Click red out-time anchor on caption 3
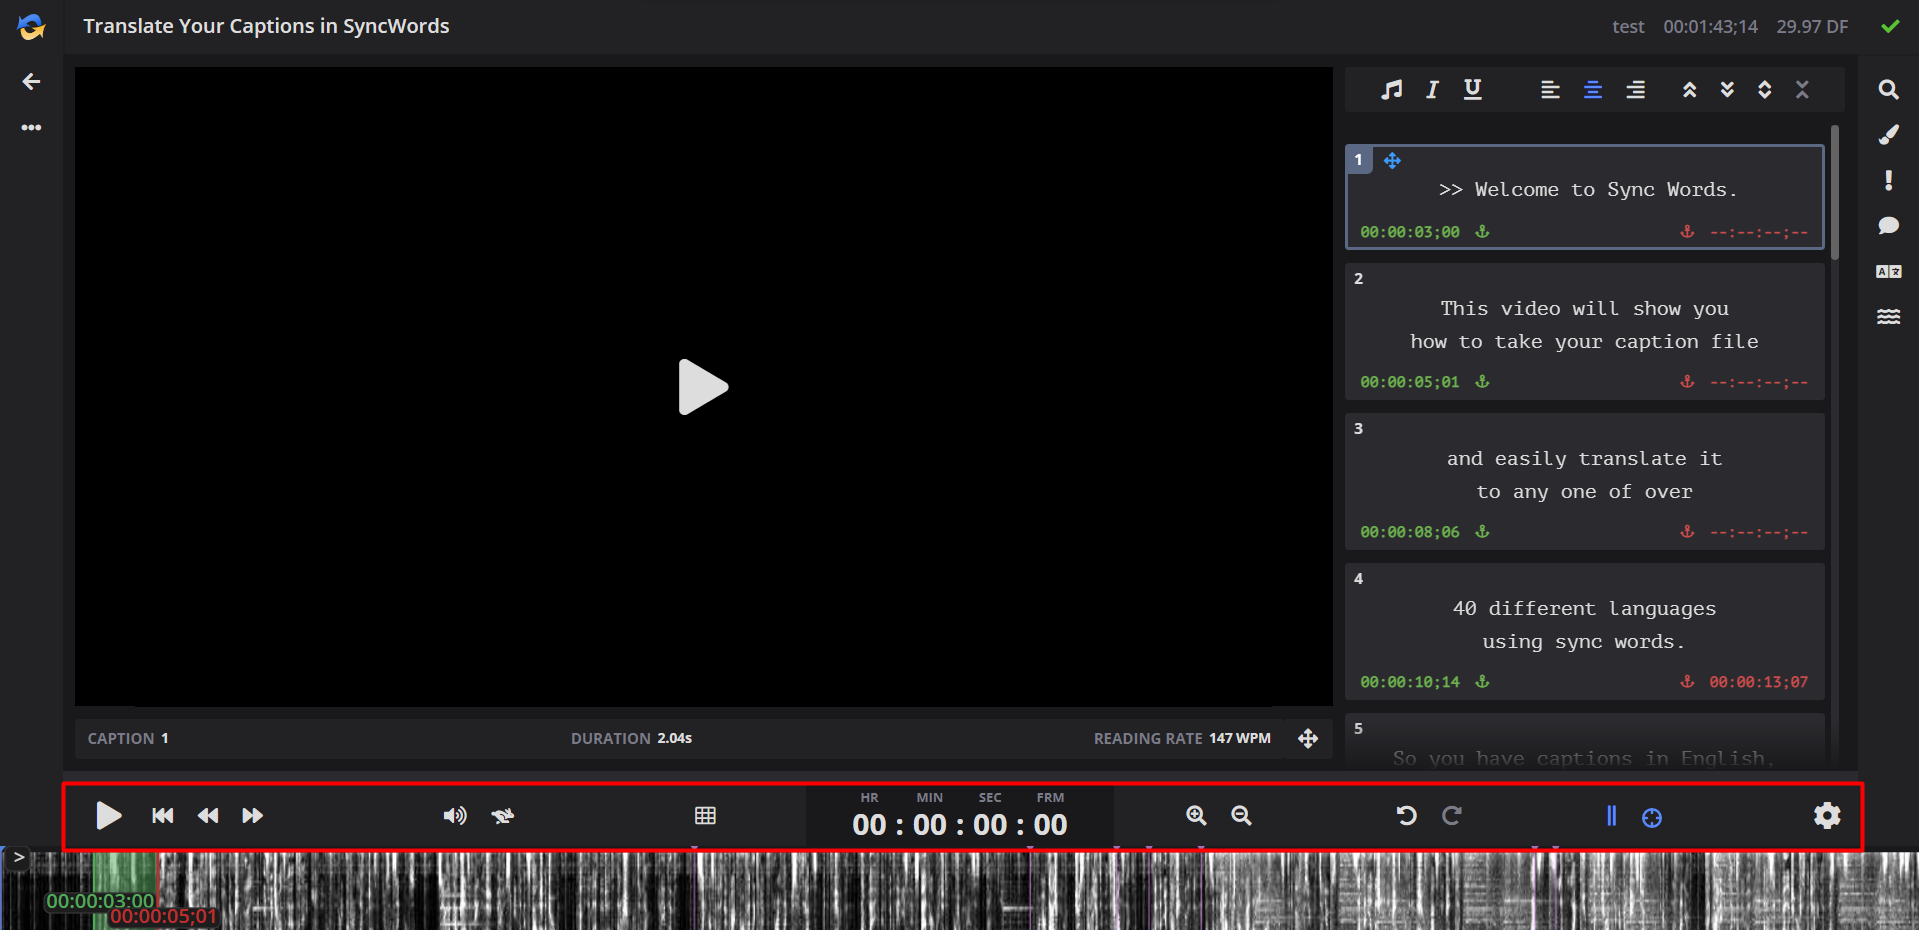 click(x=1687, y=532)
